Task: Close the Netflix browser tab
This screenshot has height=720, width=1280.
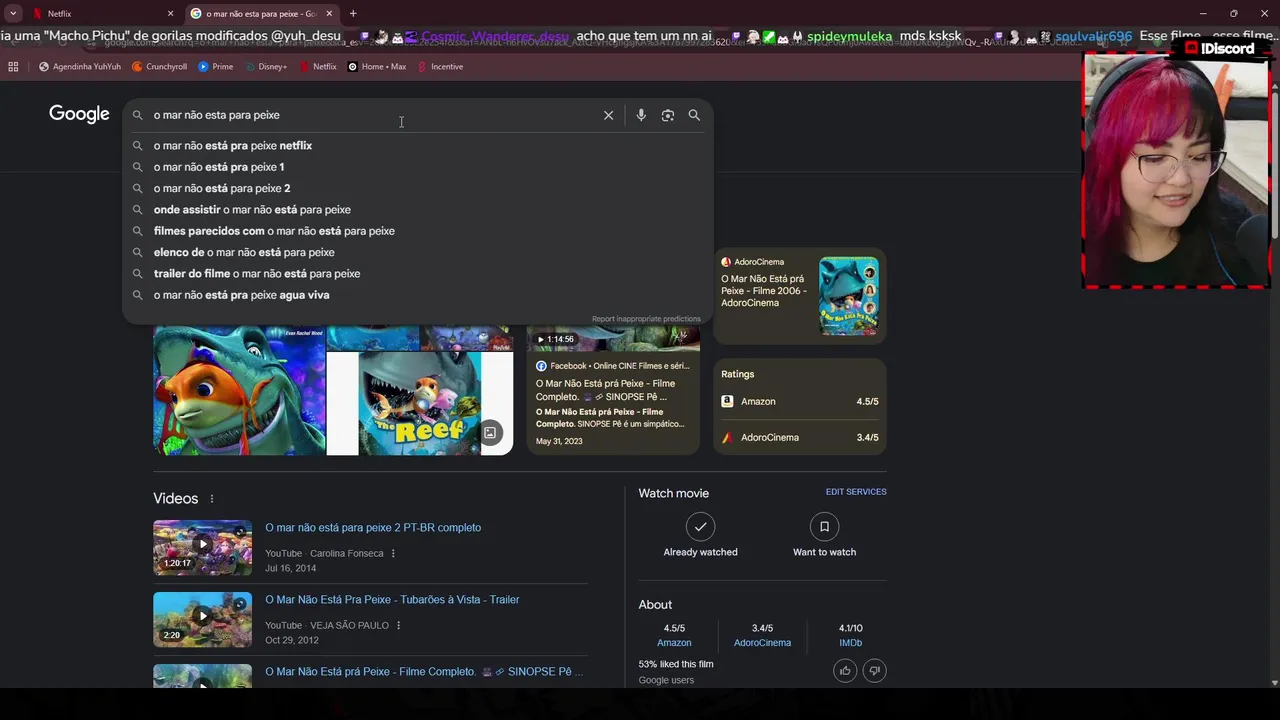Action: (x=170, y=14)
